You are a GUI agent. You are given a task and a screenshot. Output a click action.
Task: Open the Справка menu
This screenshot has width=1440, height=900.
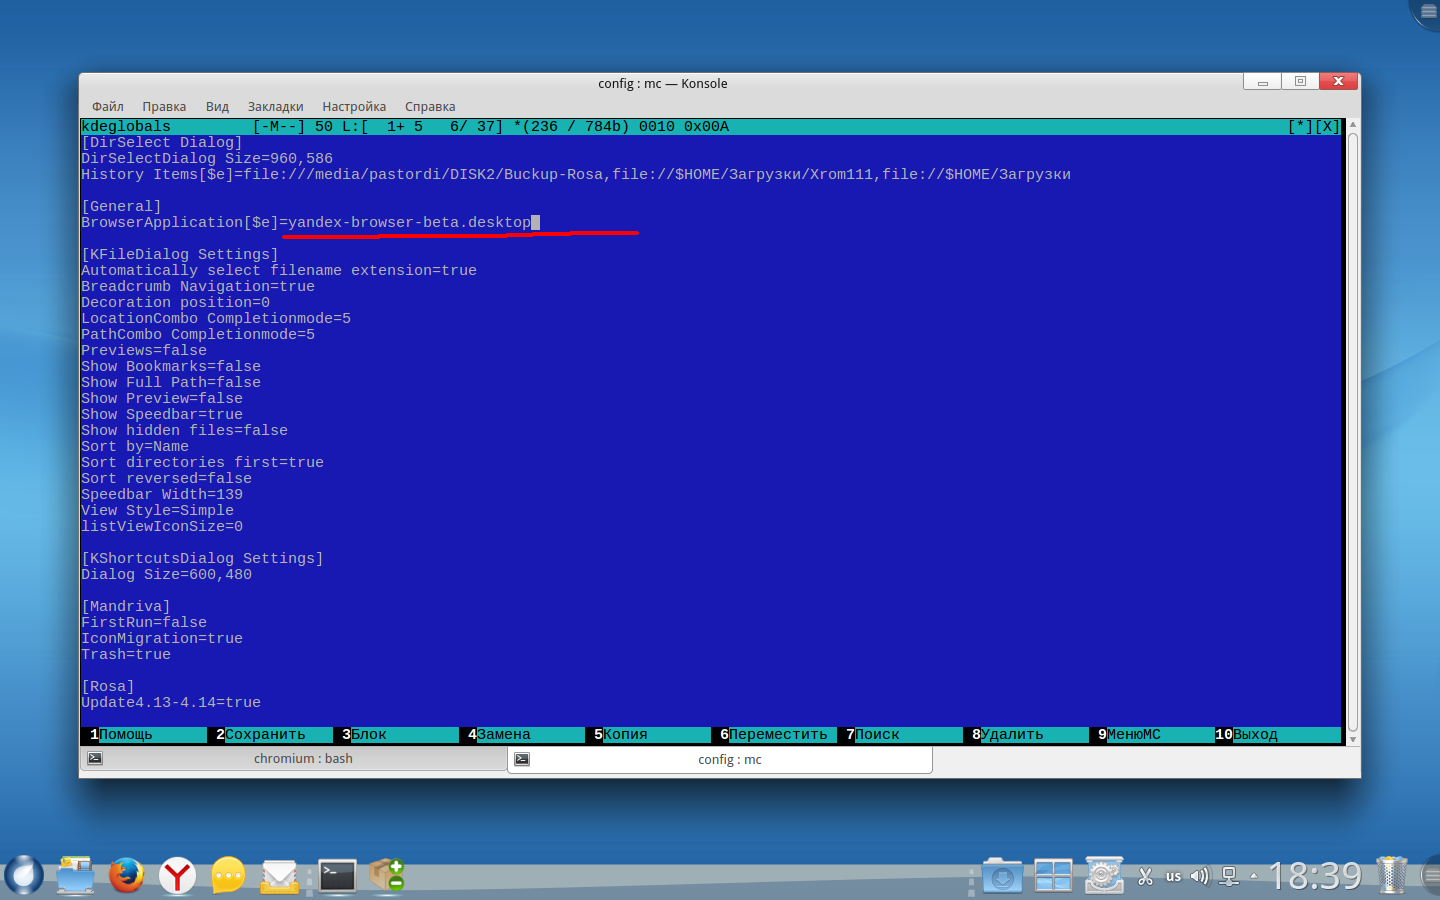(x=430, y=107)
